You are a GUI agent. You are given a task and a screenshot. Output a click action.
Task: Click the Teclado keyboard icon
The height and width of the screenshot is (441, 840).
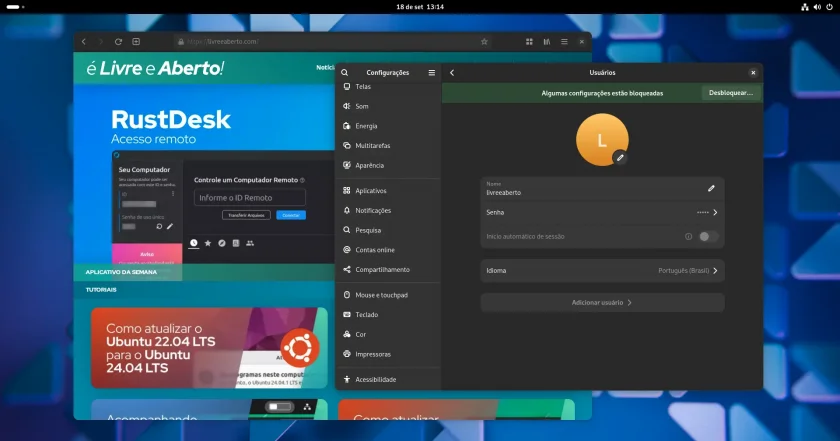347,315
